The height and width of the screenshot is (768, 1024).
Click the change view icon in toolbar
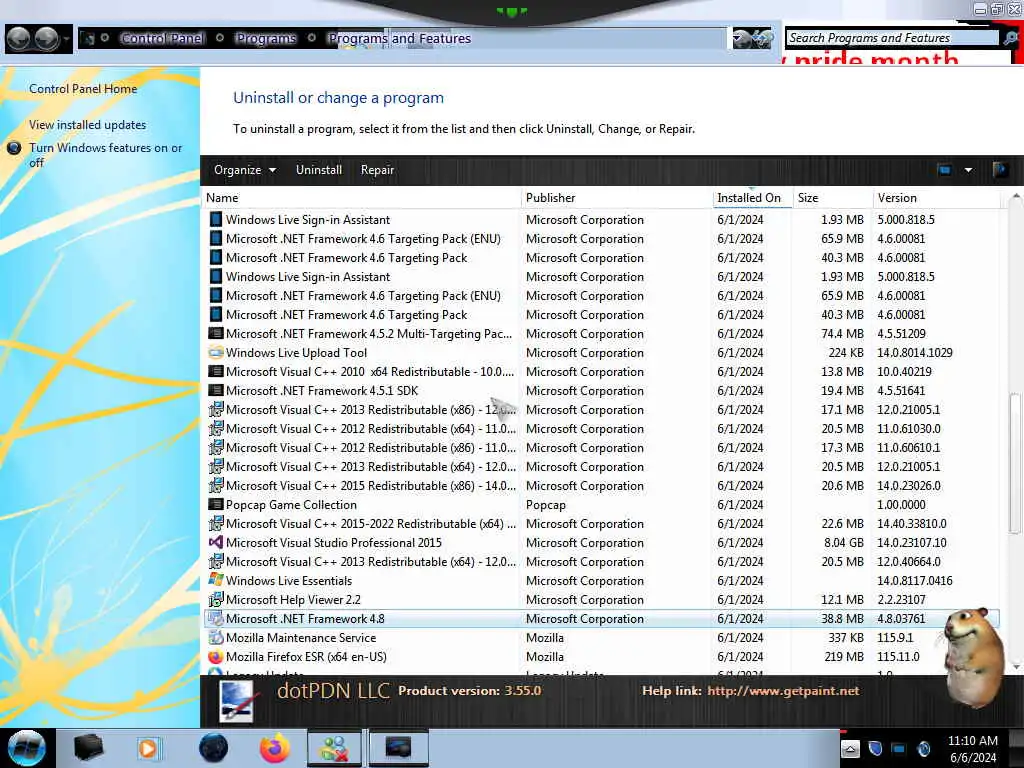pos(944,170)
